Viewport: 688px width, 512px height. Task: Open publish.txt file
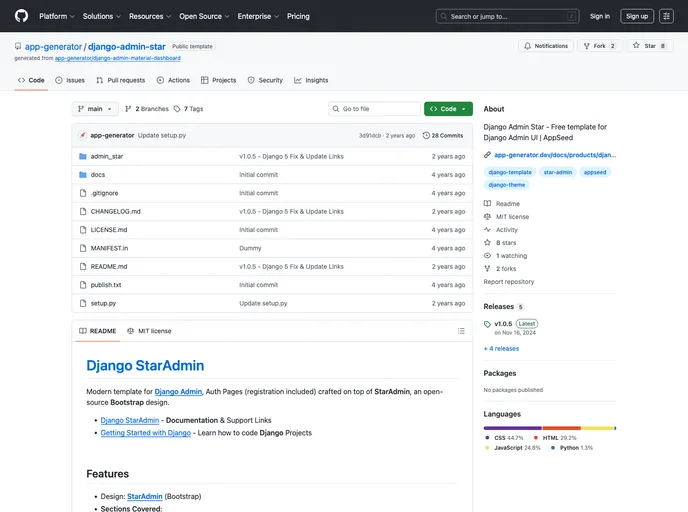pos(106,285)
